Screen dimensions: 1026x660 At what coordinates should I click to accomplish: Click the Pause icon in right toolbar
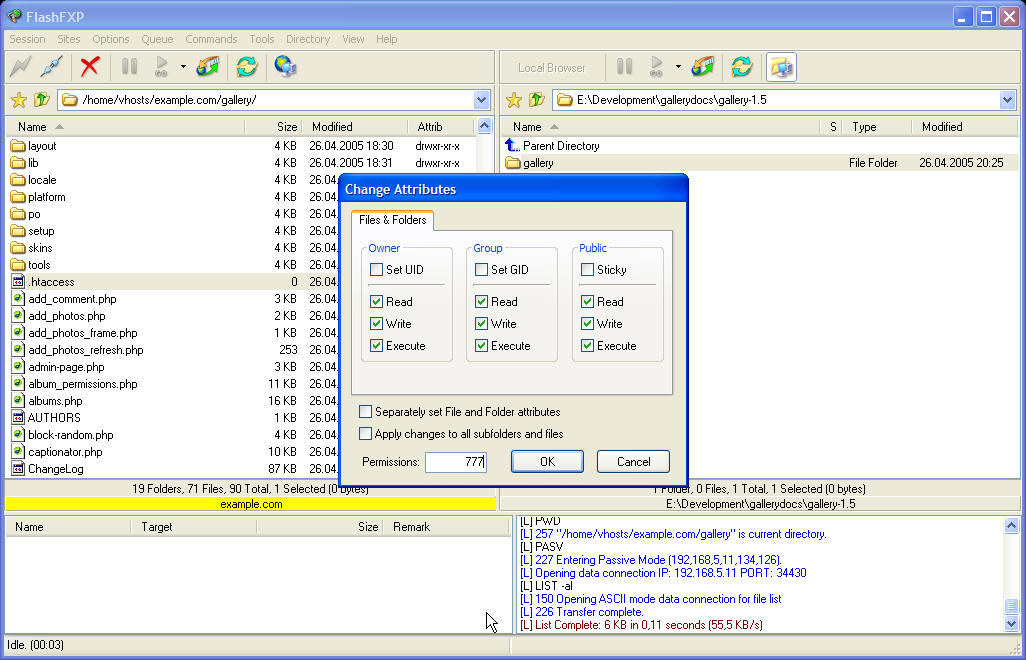[x=625, y=66]
